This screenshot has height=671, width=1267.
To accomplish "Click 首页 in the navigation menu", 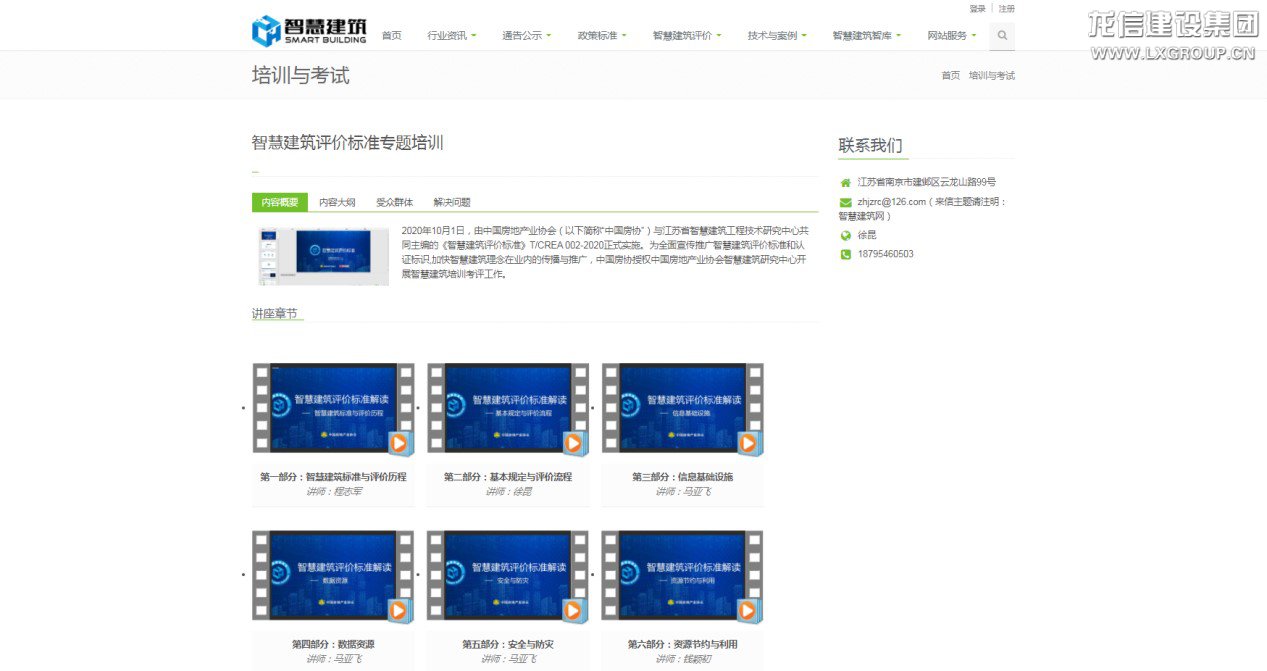I will (390, 34).
